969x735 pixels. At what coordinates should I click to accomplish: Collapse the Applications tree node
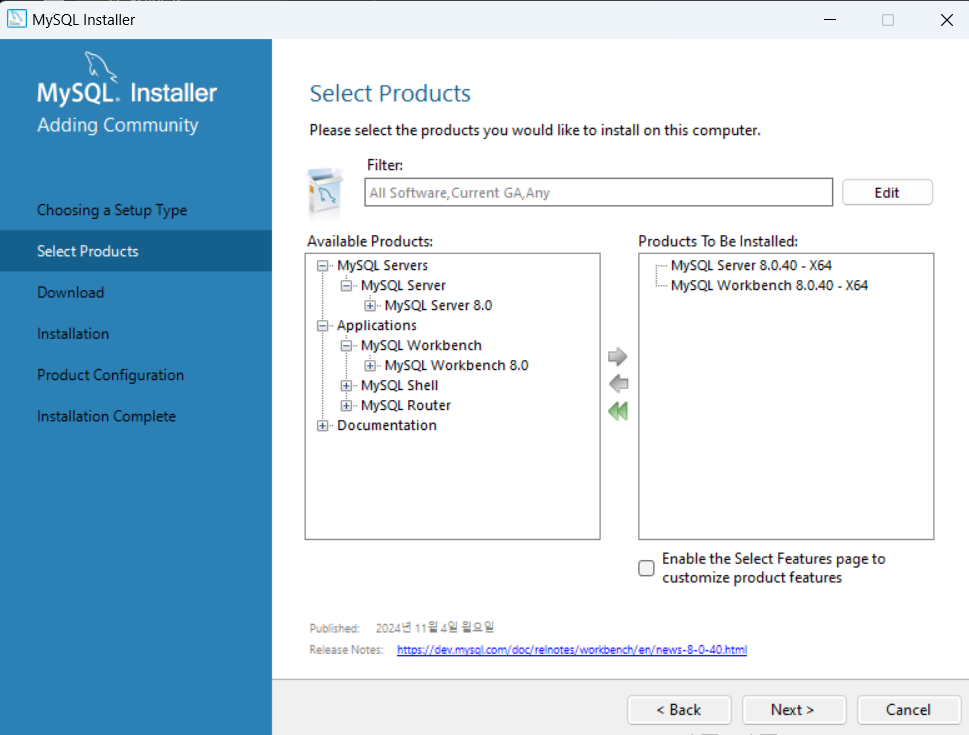click(x=323, y=326)
